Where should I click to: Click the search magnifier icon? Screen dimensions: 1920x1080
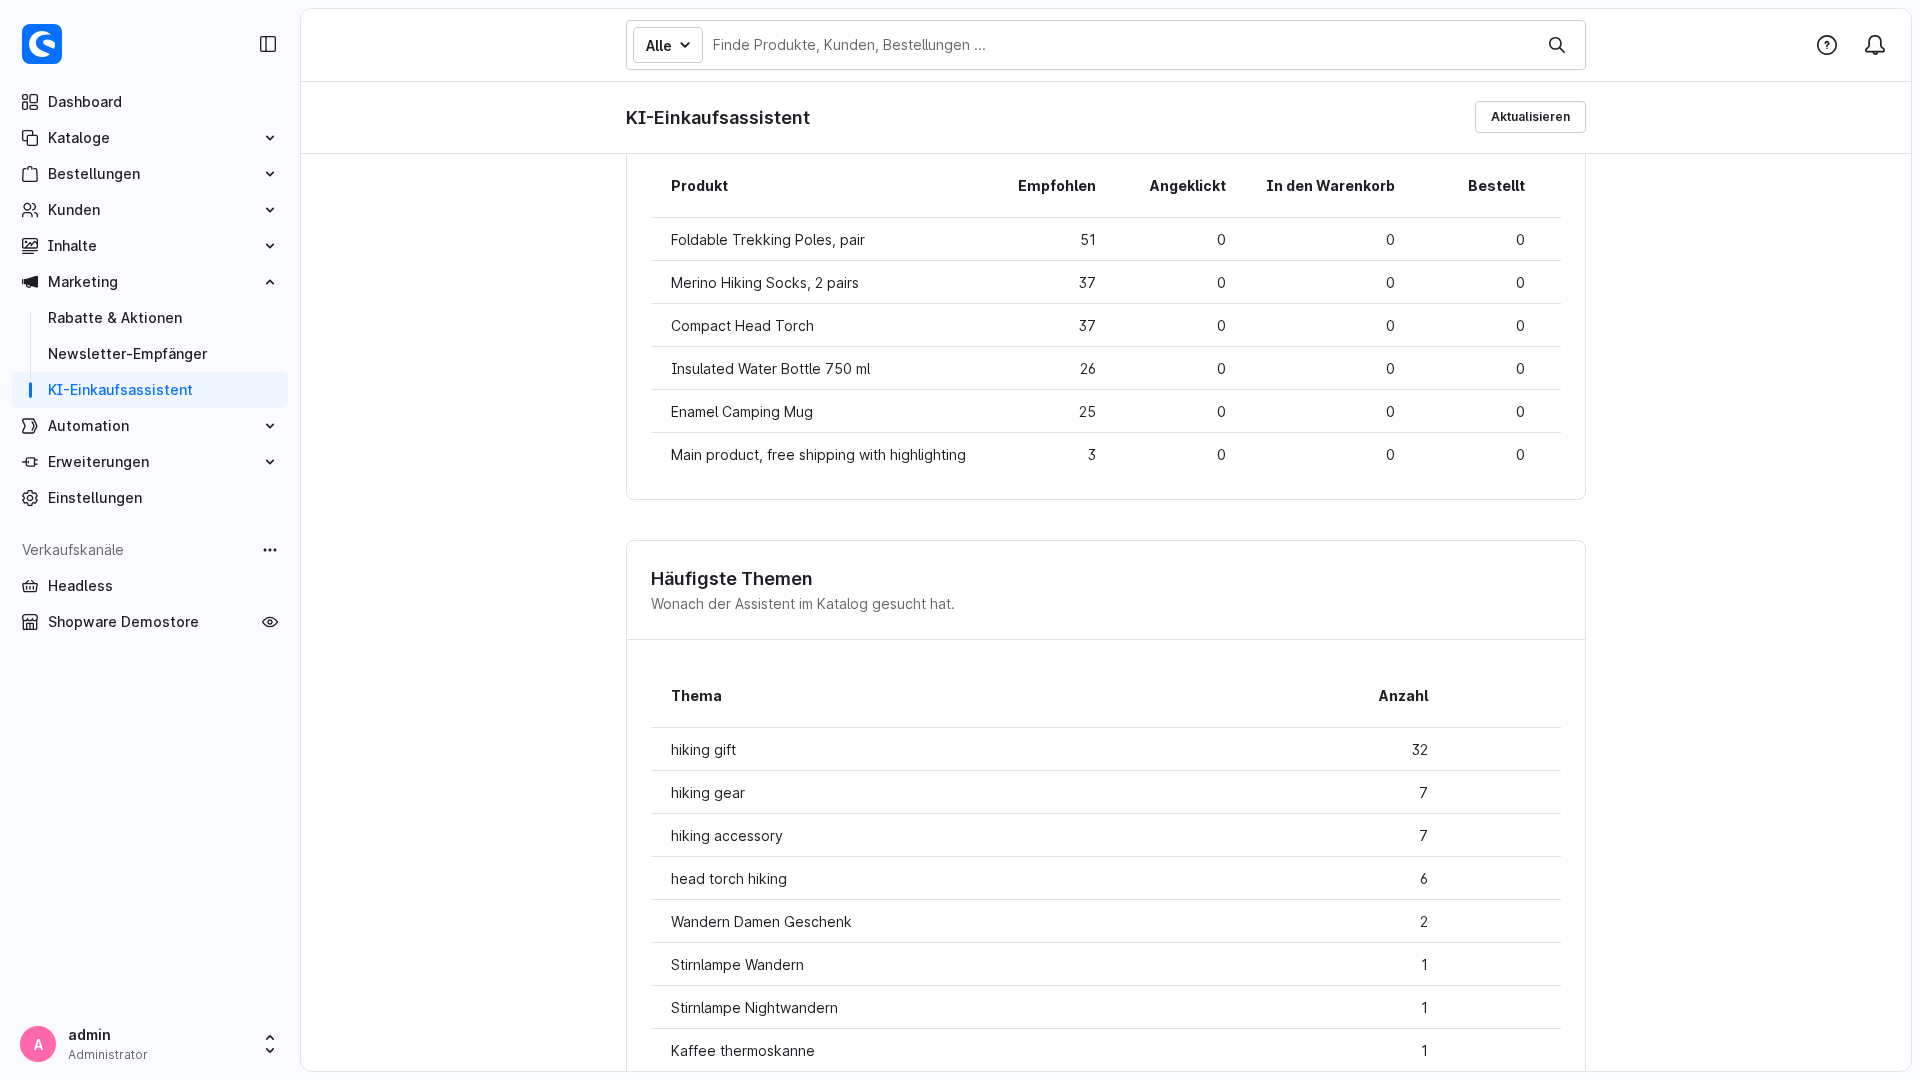1557,45
